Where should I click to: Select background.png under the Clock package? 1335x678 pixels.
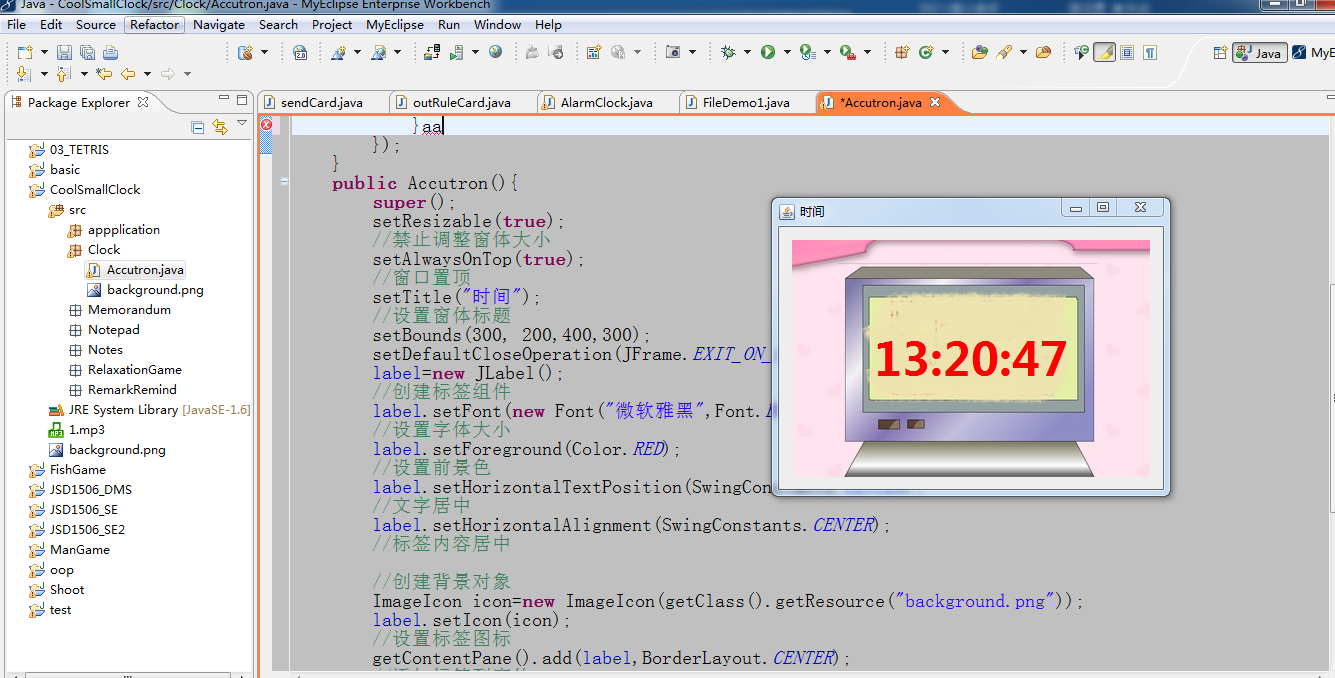[x=155, y=290]
